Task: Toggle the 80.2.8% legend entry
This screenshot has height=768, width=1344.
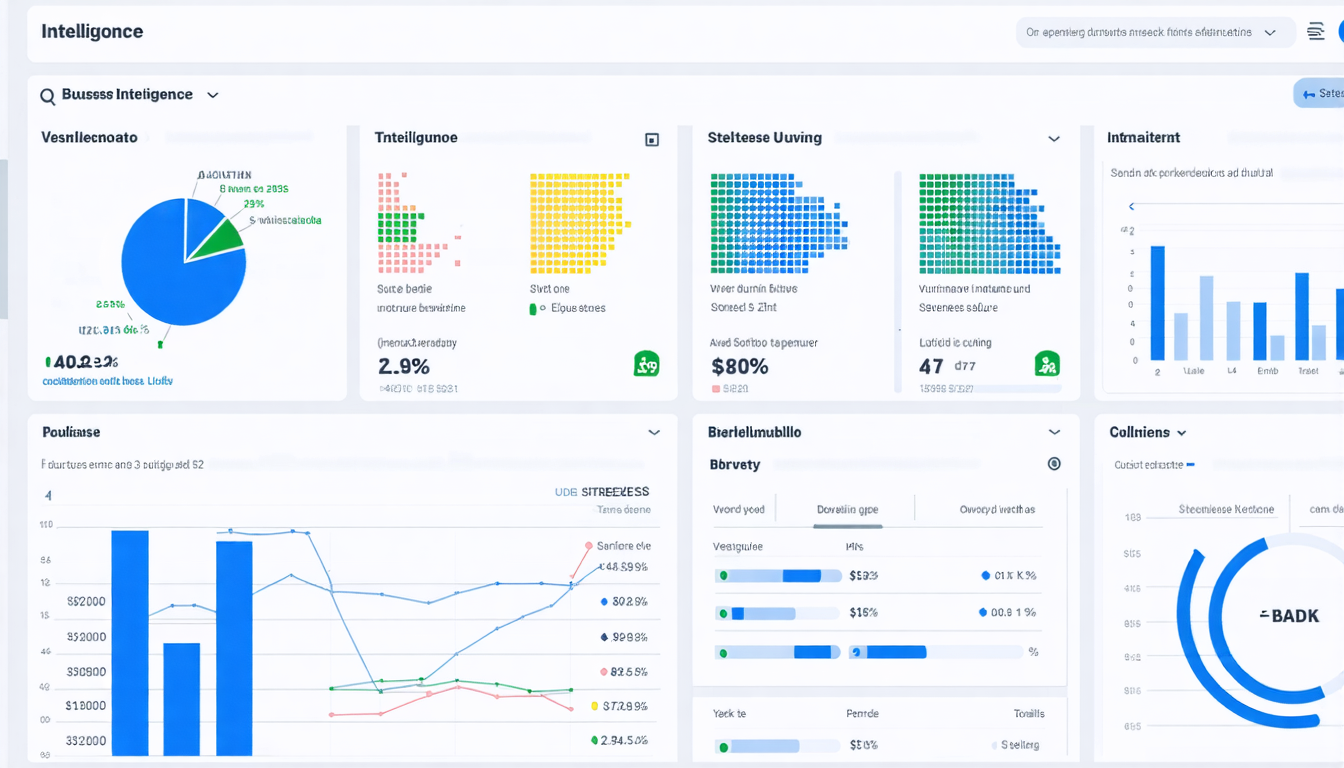Action: click(x=623, y=602)
